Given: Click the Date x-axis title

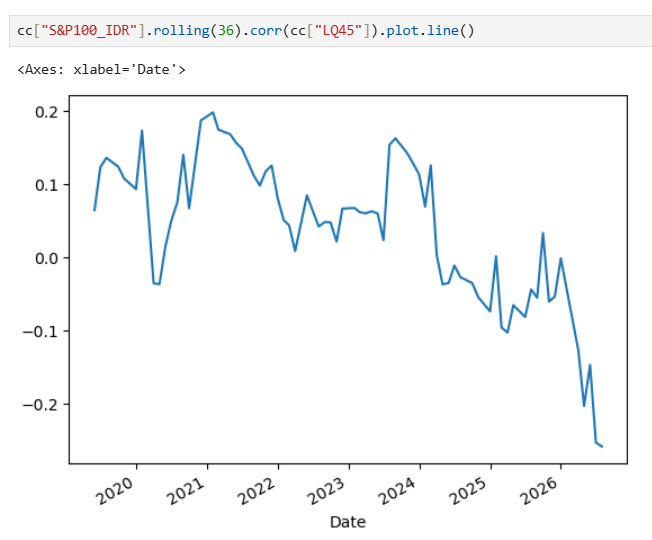Looking at the screenshot, I should (348, 522).
